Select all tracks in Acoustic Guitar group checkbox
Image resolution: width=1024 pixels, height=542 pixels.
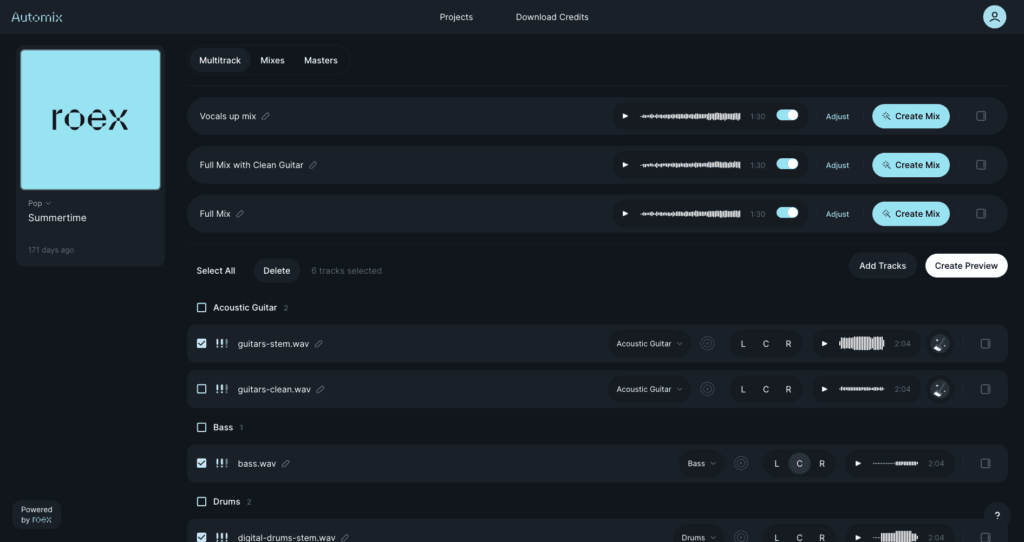click(202, 308)
